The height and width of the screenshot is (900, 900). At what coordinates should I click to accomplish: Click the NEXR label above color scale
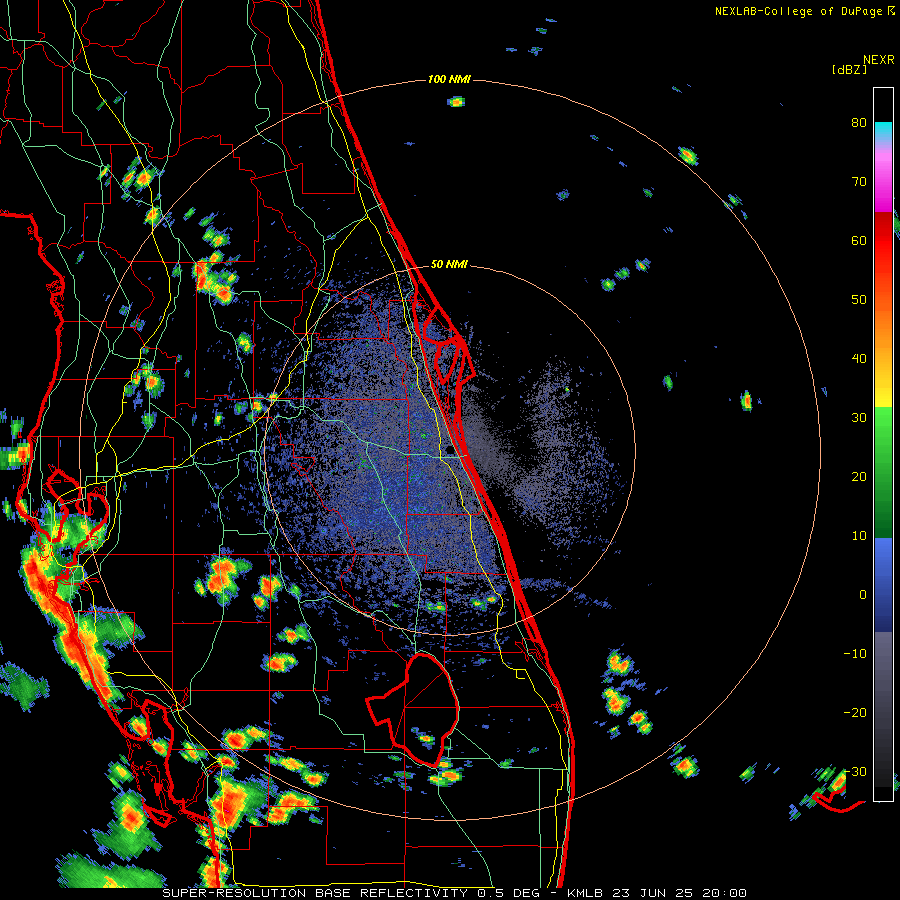(x=879, y=60)
